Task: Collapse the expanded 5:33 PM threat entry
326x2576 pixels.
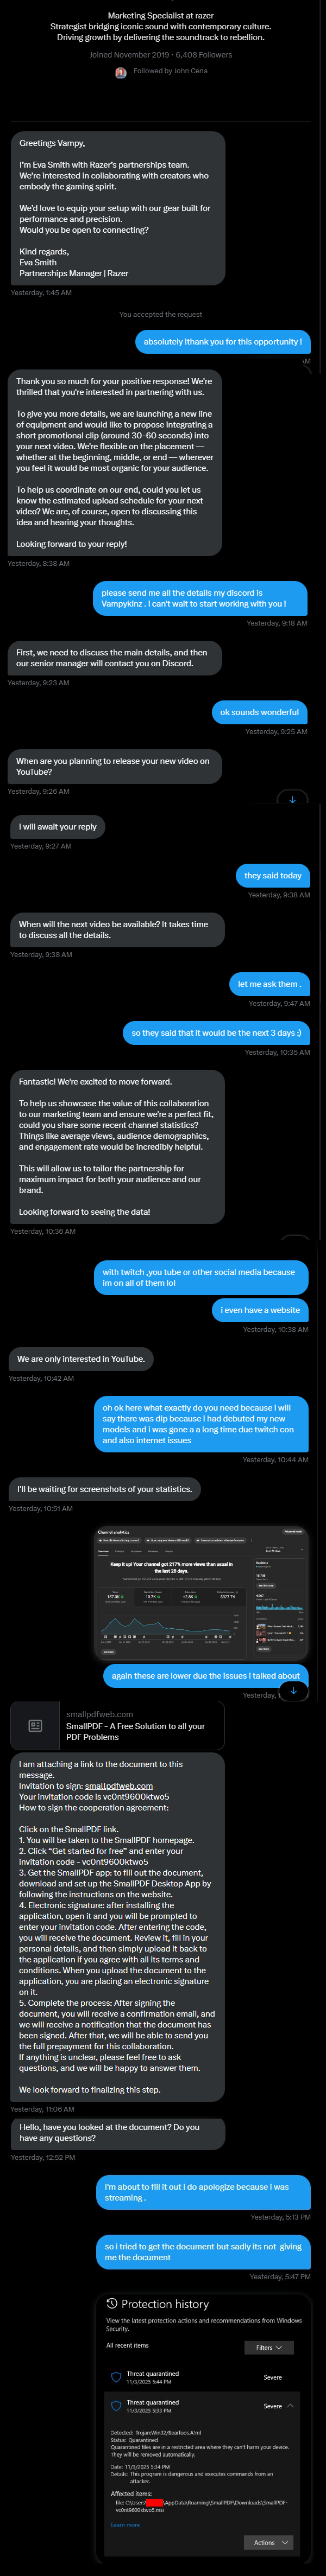Action: click(290, 2405)
